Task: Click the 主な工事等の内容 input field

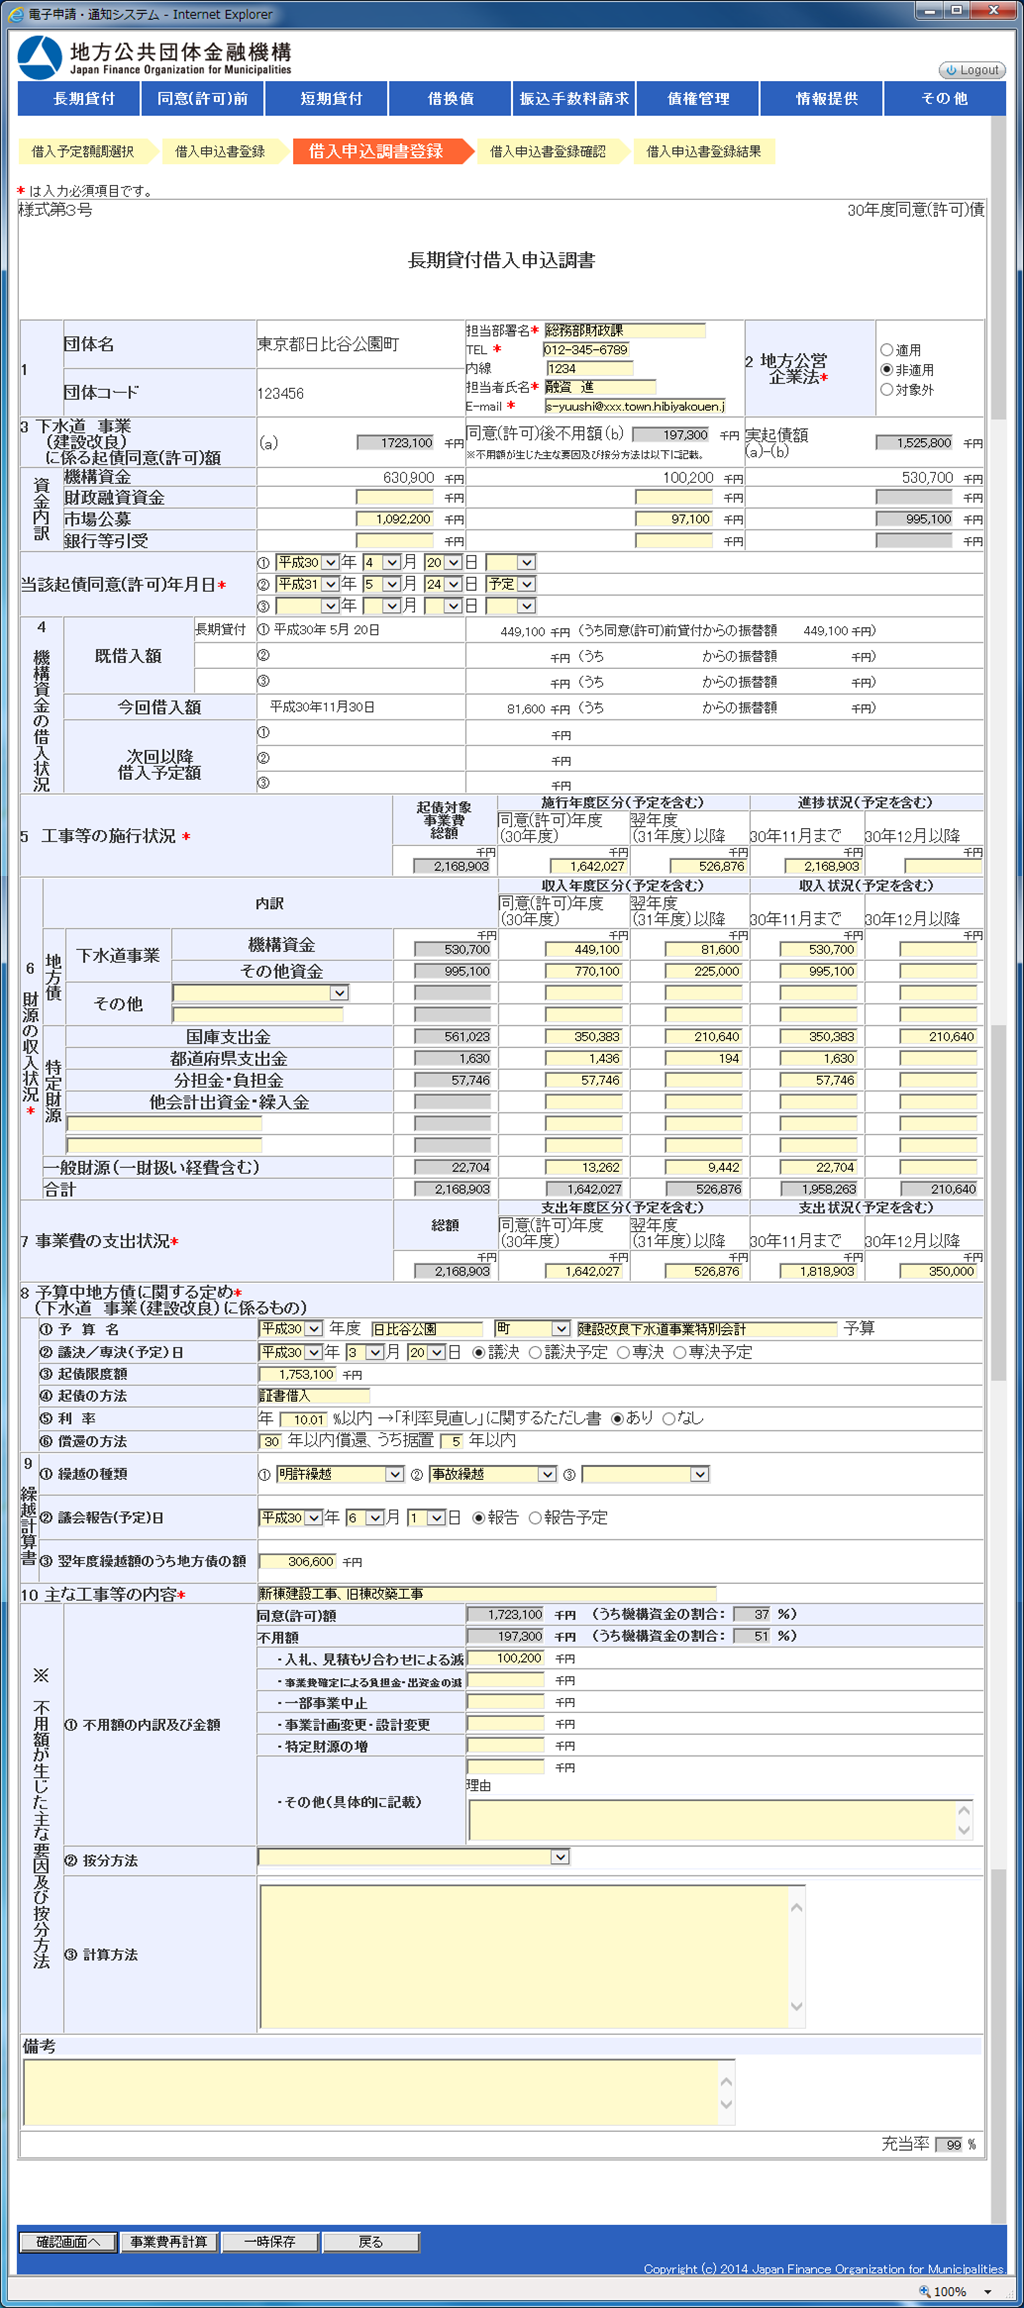Action: [487, 1594]
